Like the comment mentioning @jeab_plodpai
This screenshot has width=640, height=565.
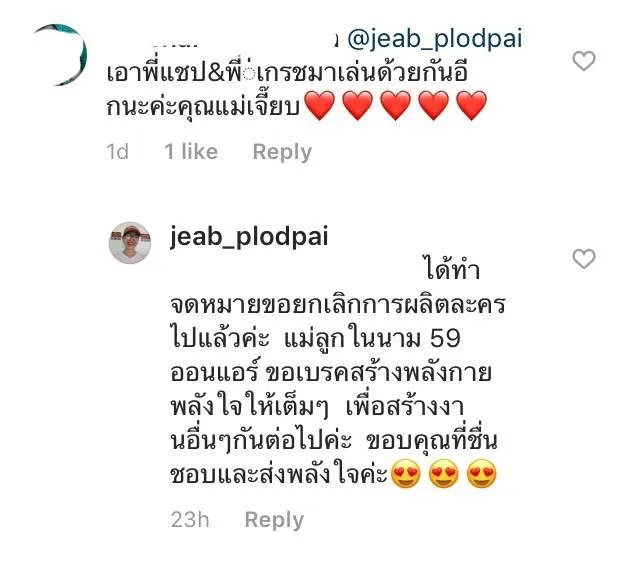584,61
